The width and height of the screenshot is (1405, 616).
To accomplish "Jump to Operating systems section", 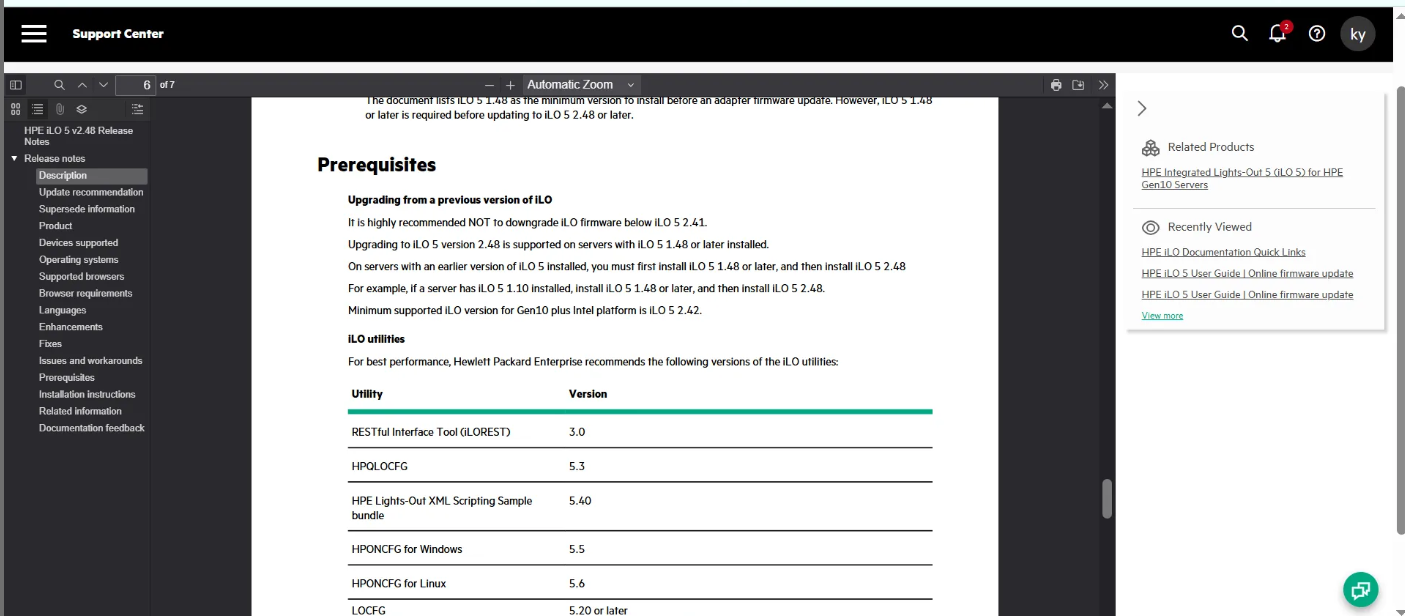I will click(x=78, y=260).
